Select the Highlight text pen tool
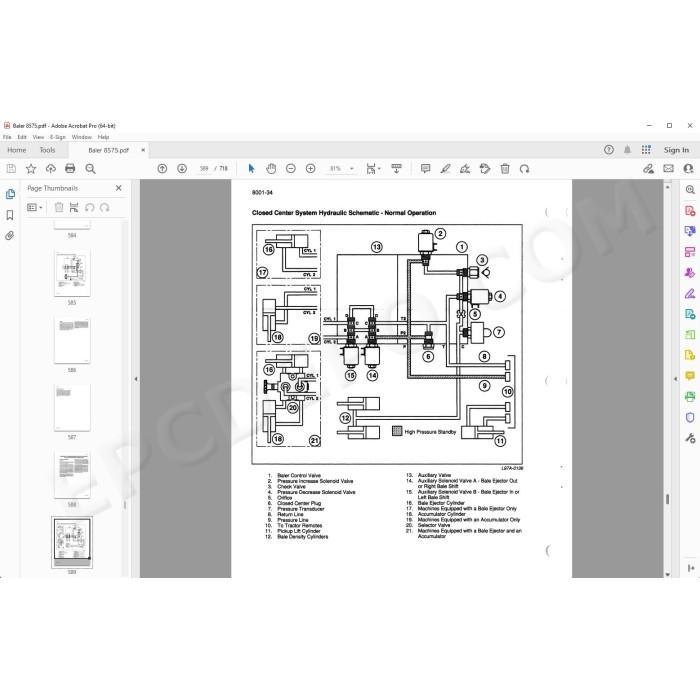This screenshot has width=700, height=700. tap(445, 169)
